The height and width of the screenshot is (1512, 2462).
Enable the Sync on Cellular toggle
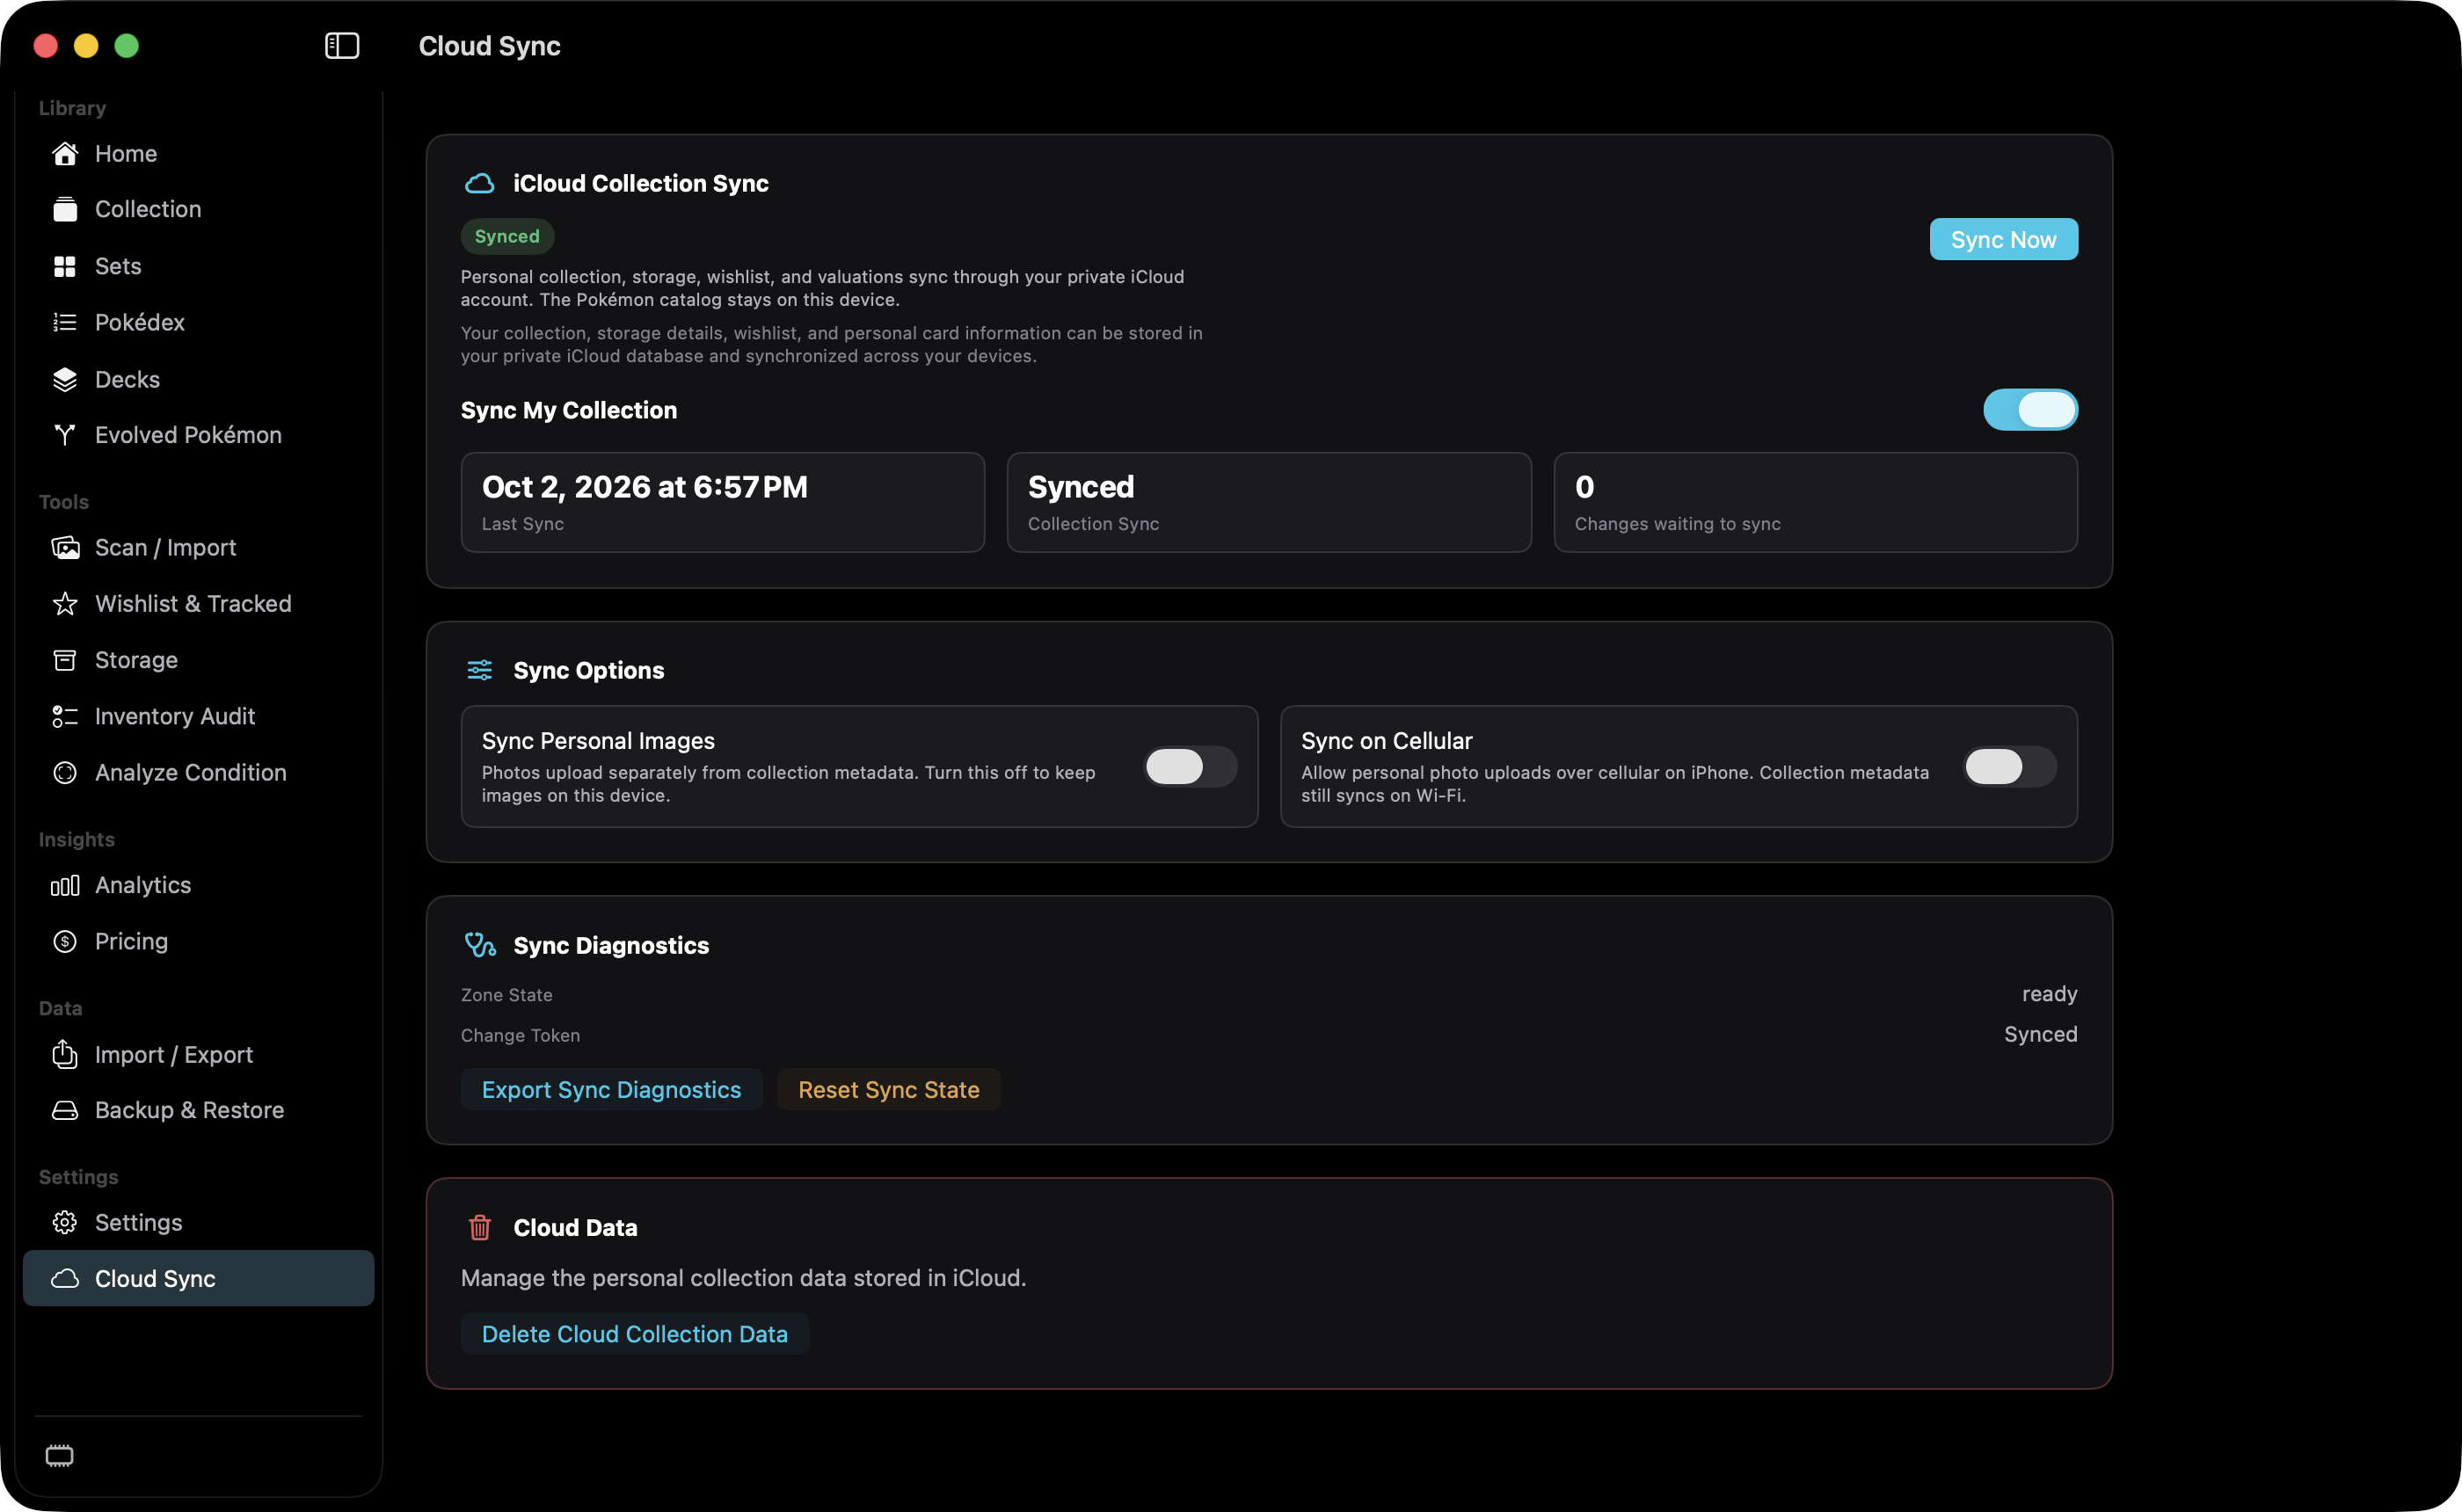pyautogui.click(x=2010, y=767)
